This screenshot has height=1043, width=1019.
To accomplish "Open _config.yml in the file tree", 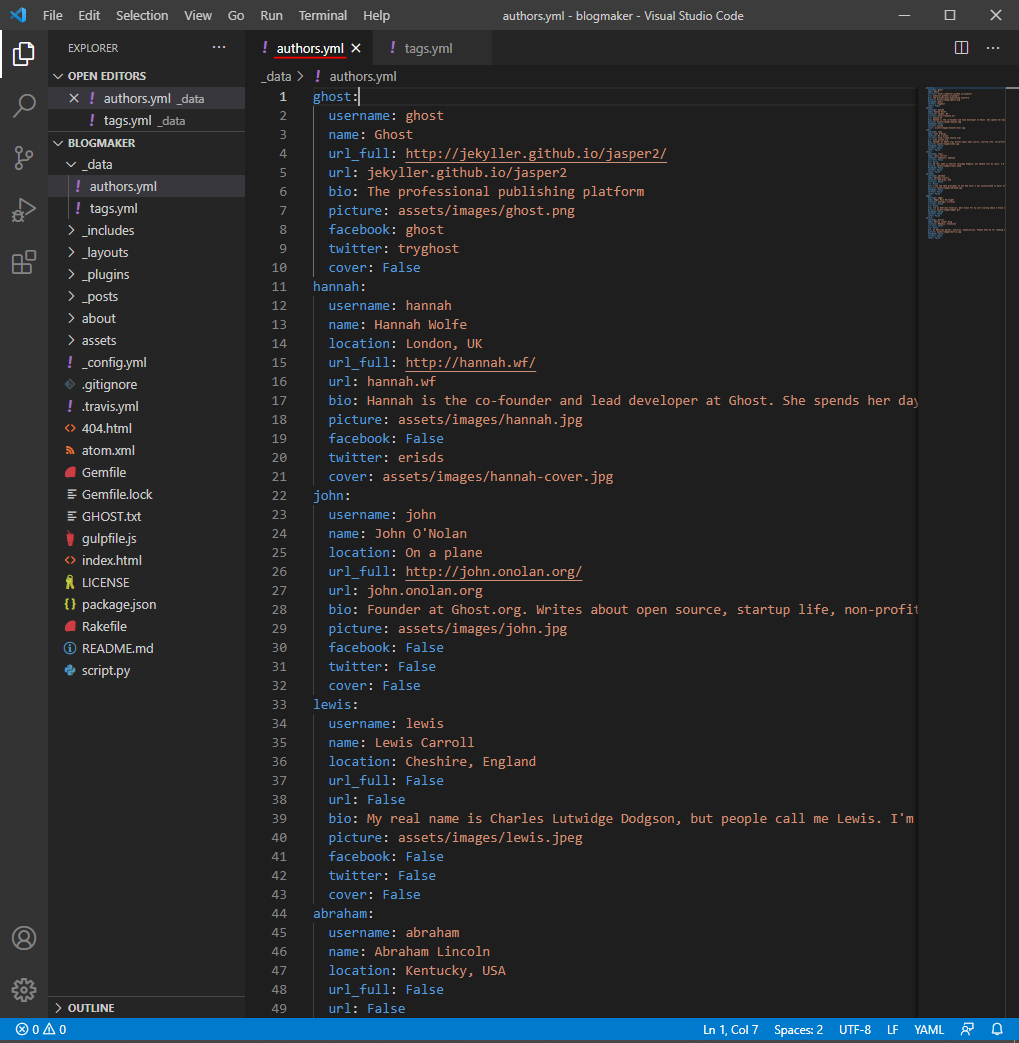I will click(146, 363).
